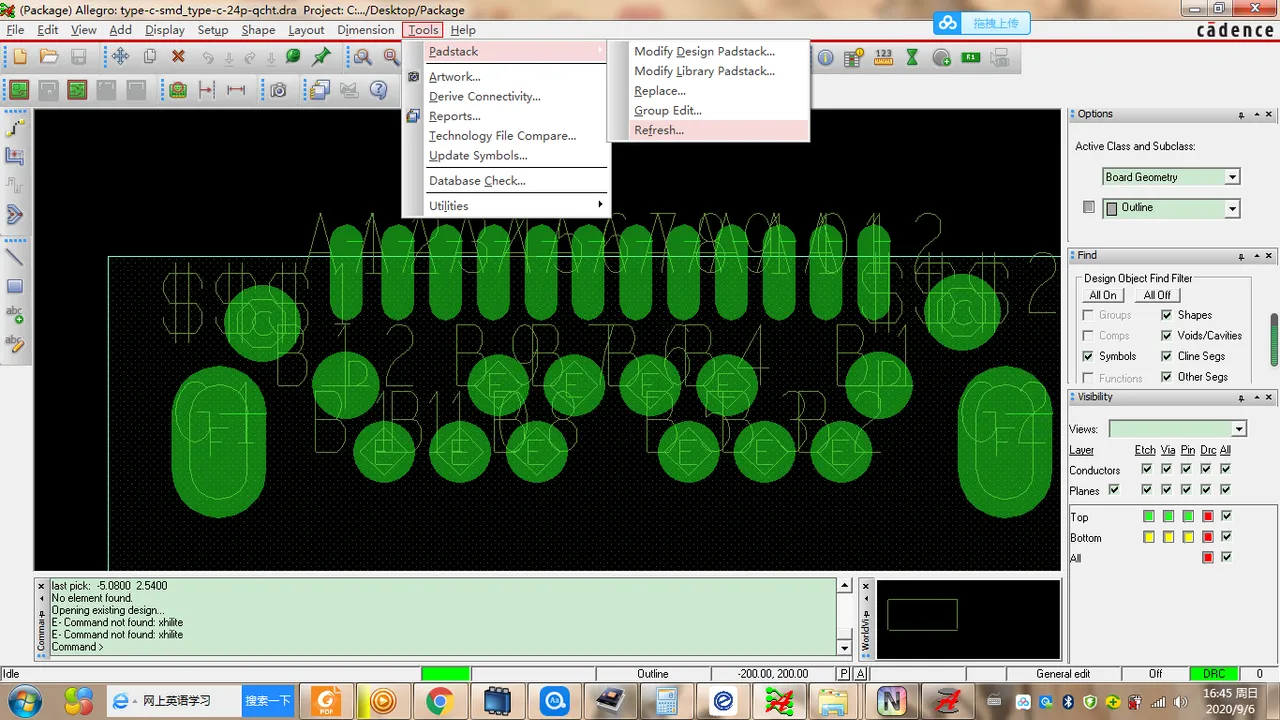The image size is (1280, 720).
Task: Toggle the Bottom layer All checkbox
Action: pyautogui.click(x=1226, y=537)
